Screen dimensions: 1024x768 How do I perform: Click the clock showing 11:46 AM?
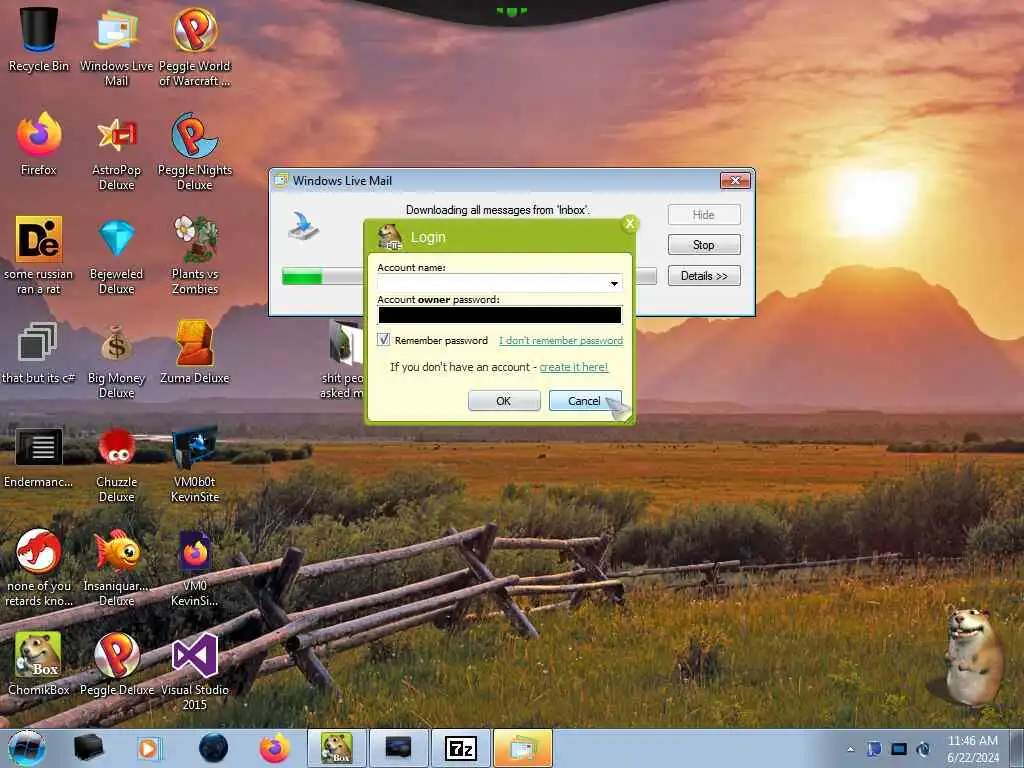pos(972,741)
